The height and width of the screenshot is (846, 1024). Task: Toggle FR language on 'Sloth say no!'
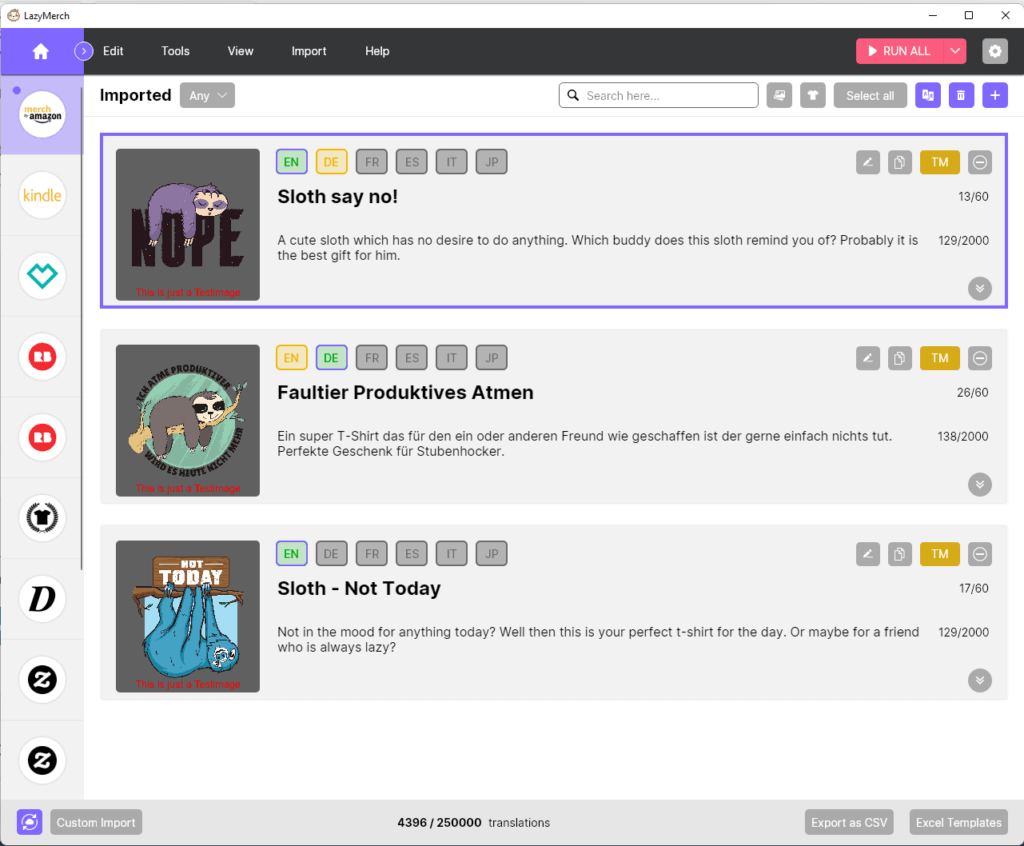pyautogui.click(x=371, y=162)
